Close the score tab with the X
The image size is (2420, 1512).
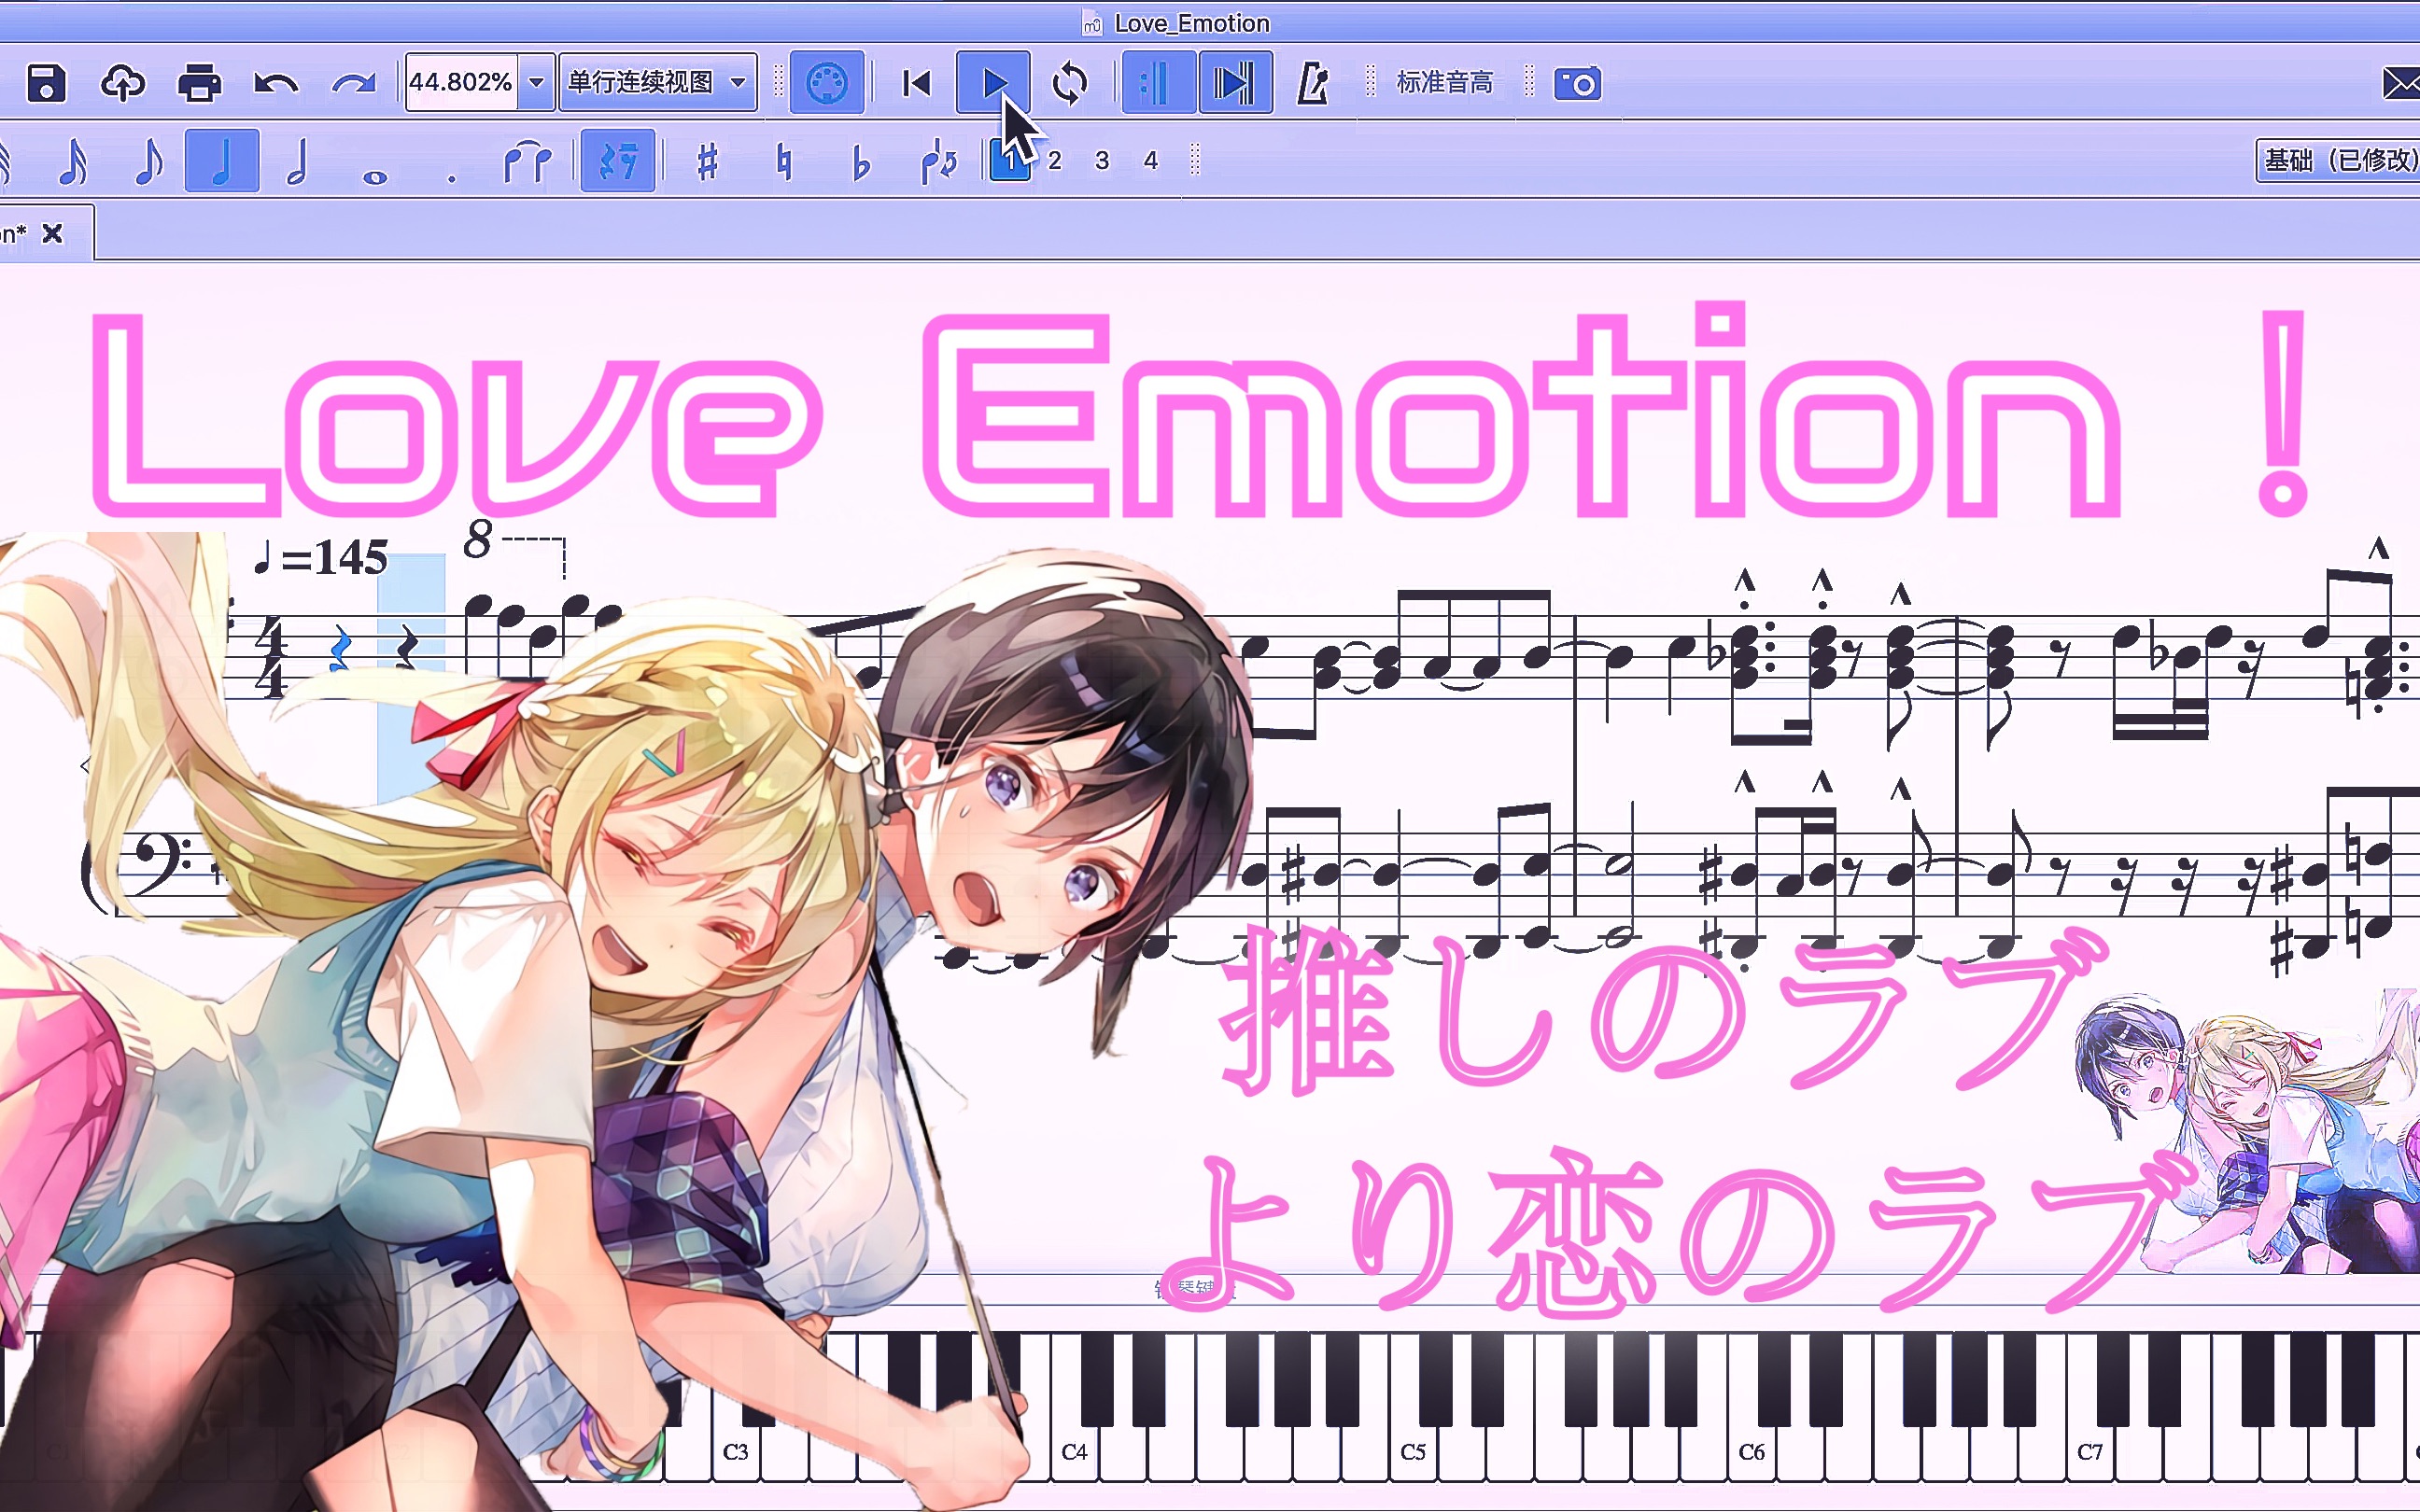coord(52,234)
